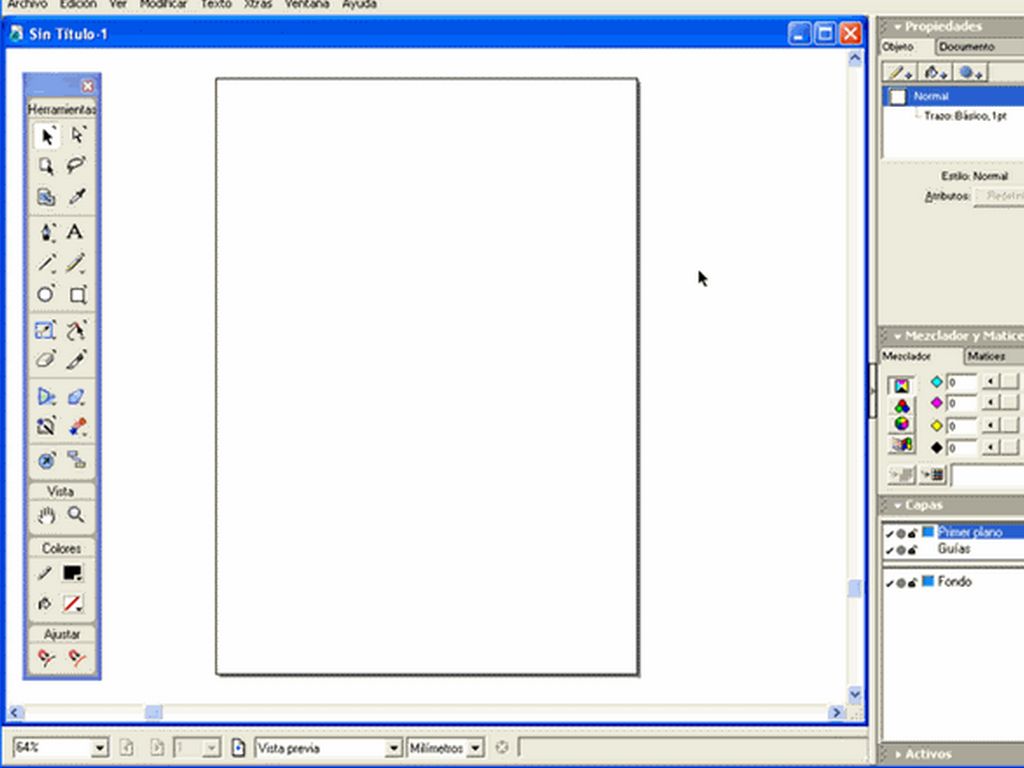
Task: Activate the Hand tool under Vista
Action: point(46,516)
